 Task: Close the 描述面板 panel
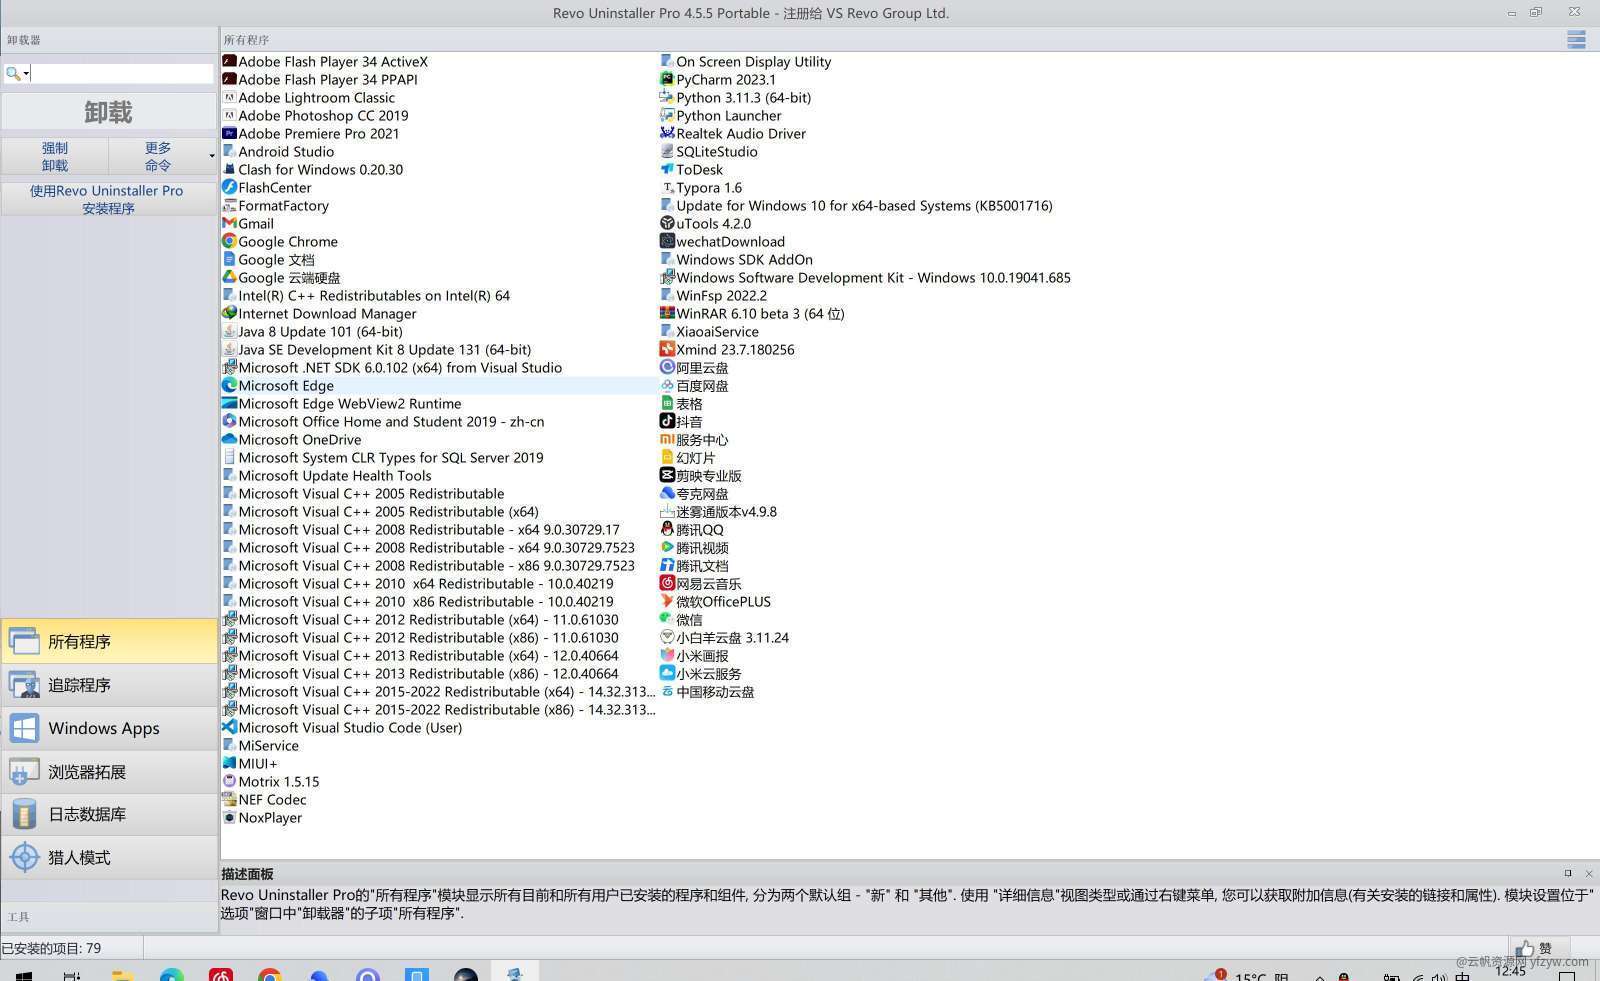click(x=1589, y=873)
